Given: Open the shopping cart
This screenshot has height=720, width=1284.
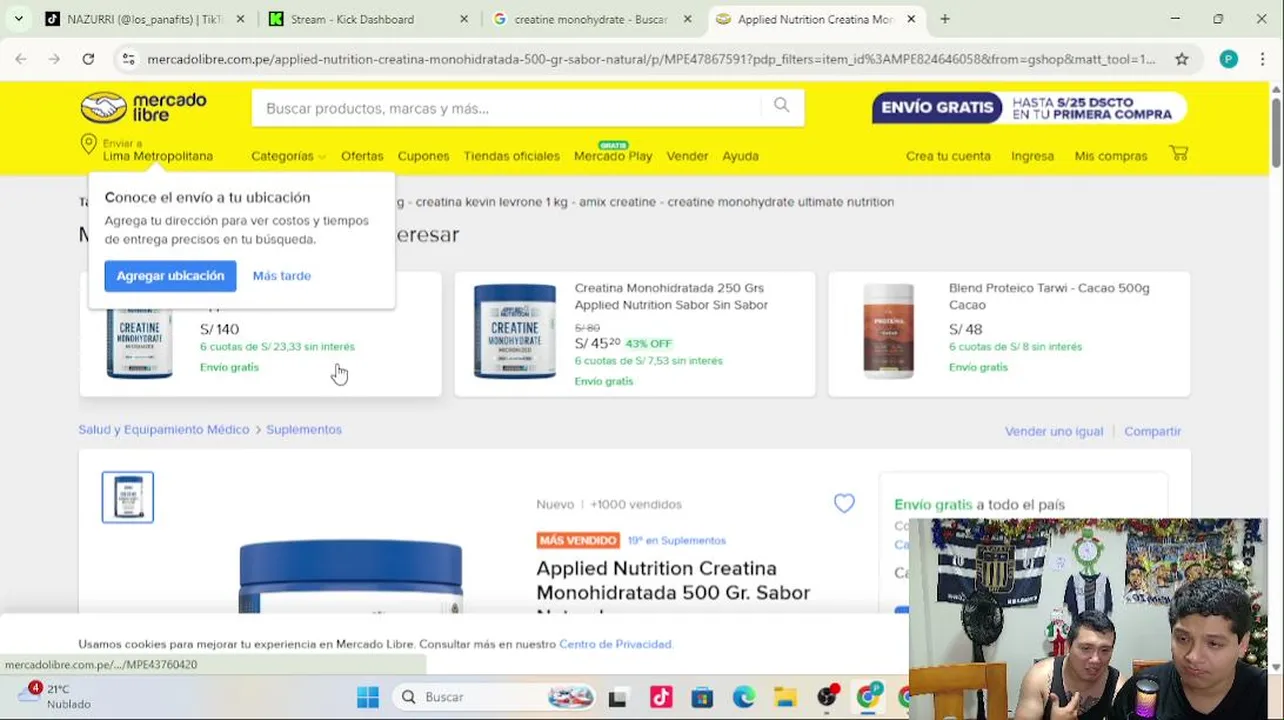Looking at the screenshot, I should [1179, 154].
